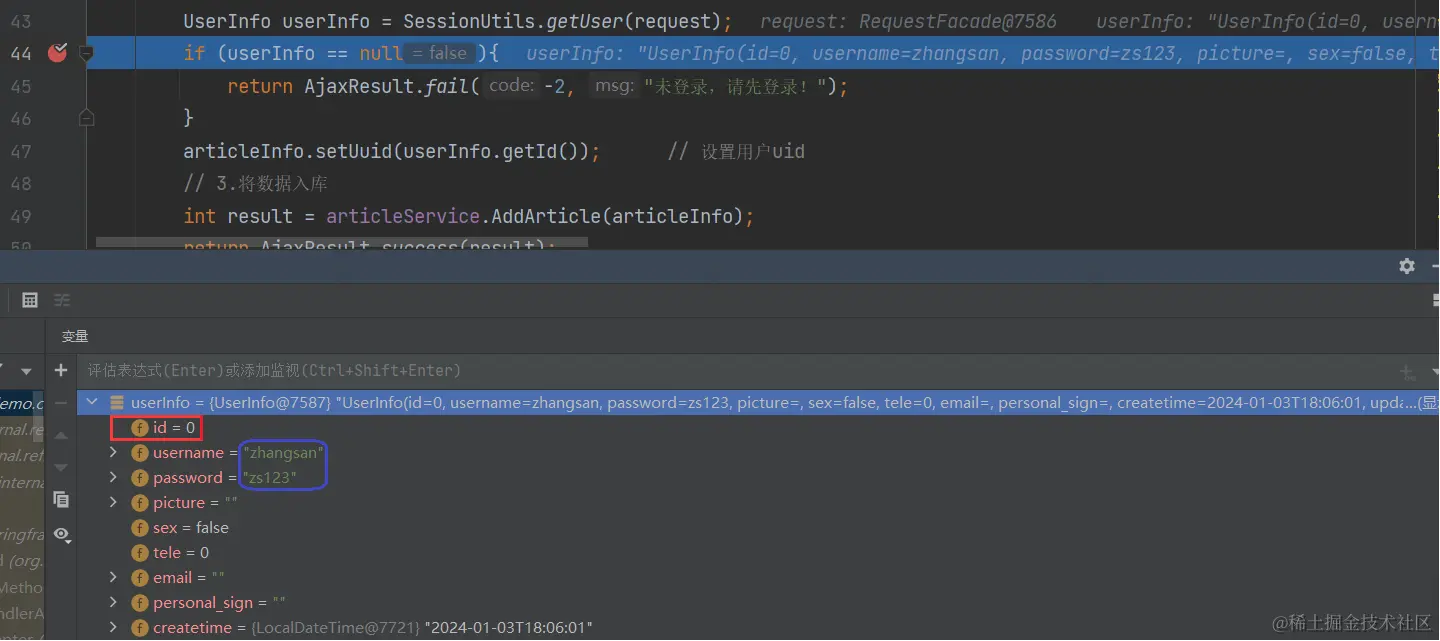Select the "sex = false" variable row
The height and width of the screenshot is (641, 1440).
(758, 528)
